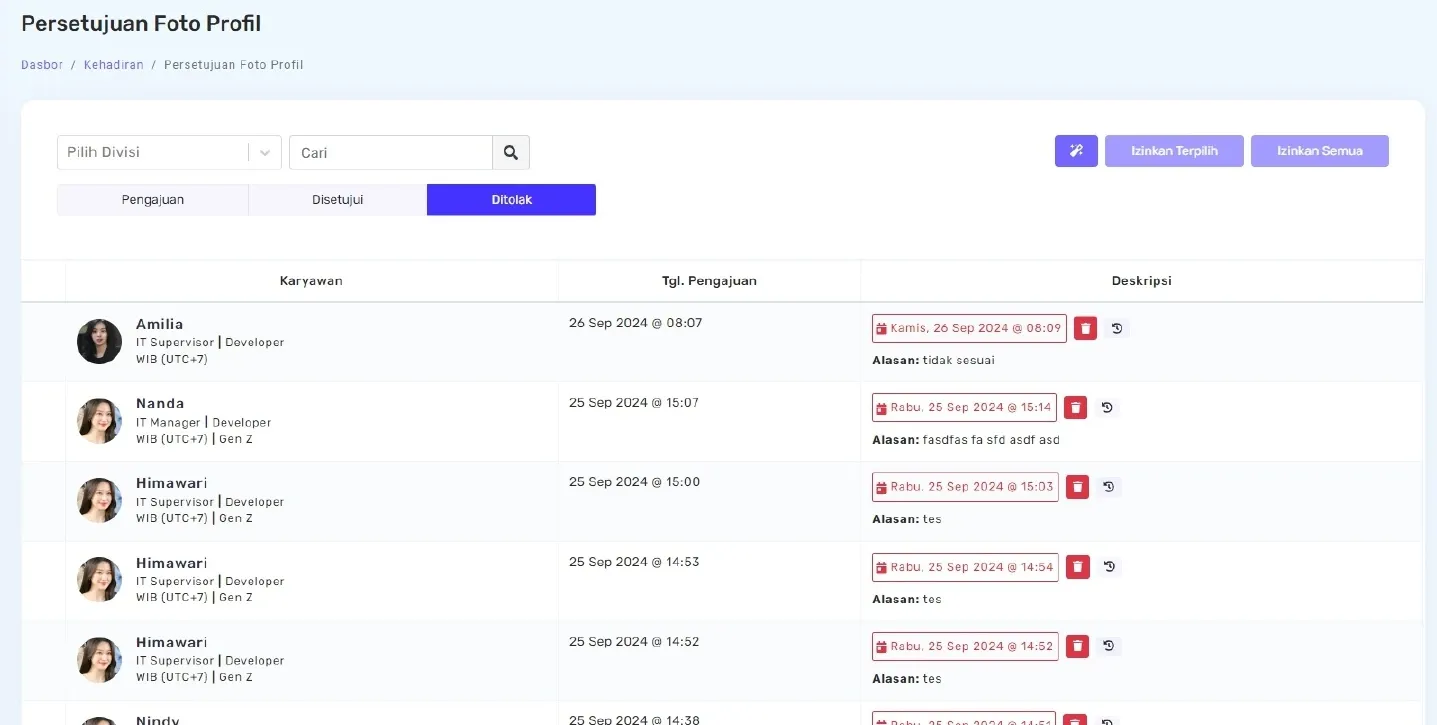Select the employee name Amilia
Screen dimensions: 1437x725
click(160, 324)
